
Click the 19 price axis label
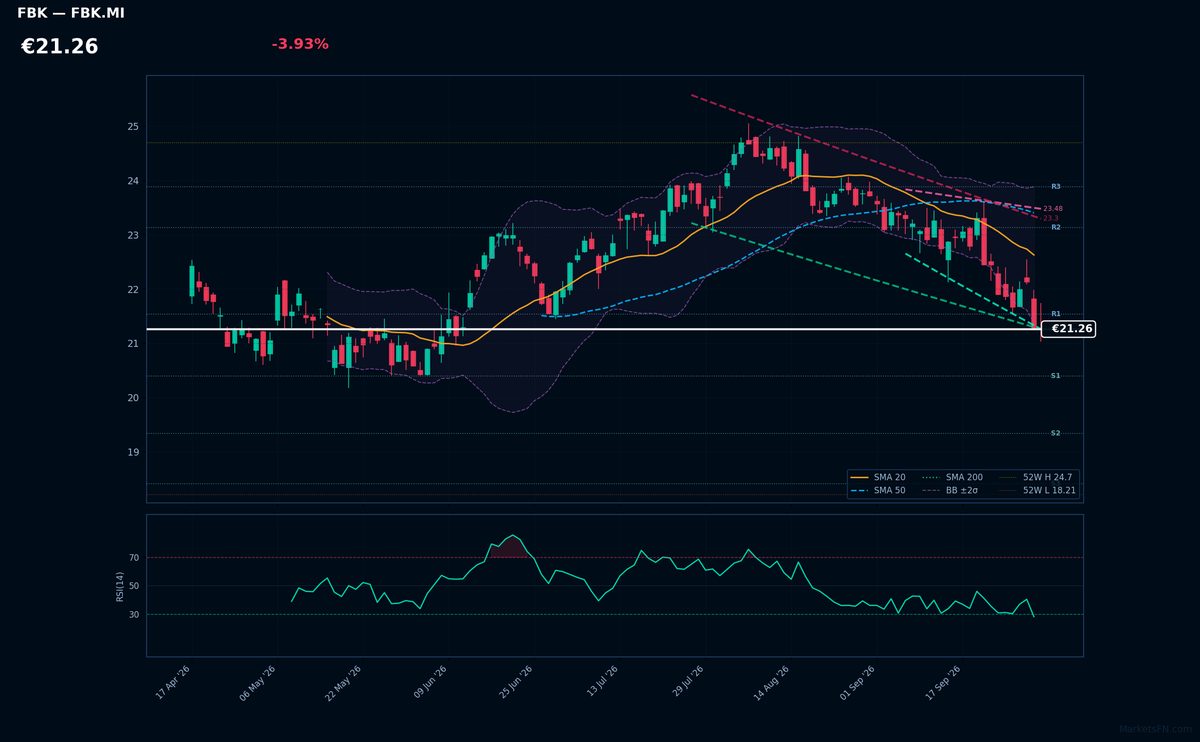point(132,452)
